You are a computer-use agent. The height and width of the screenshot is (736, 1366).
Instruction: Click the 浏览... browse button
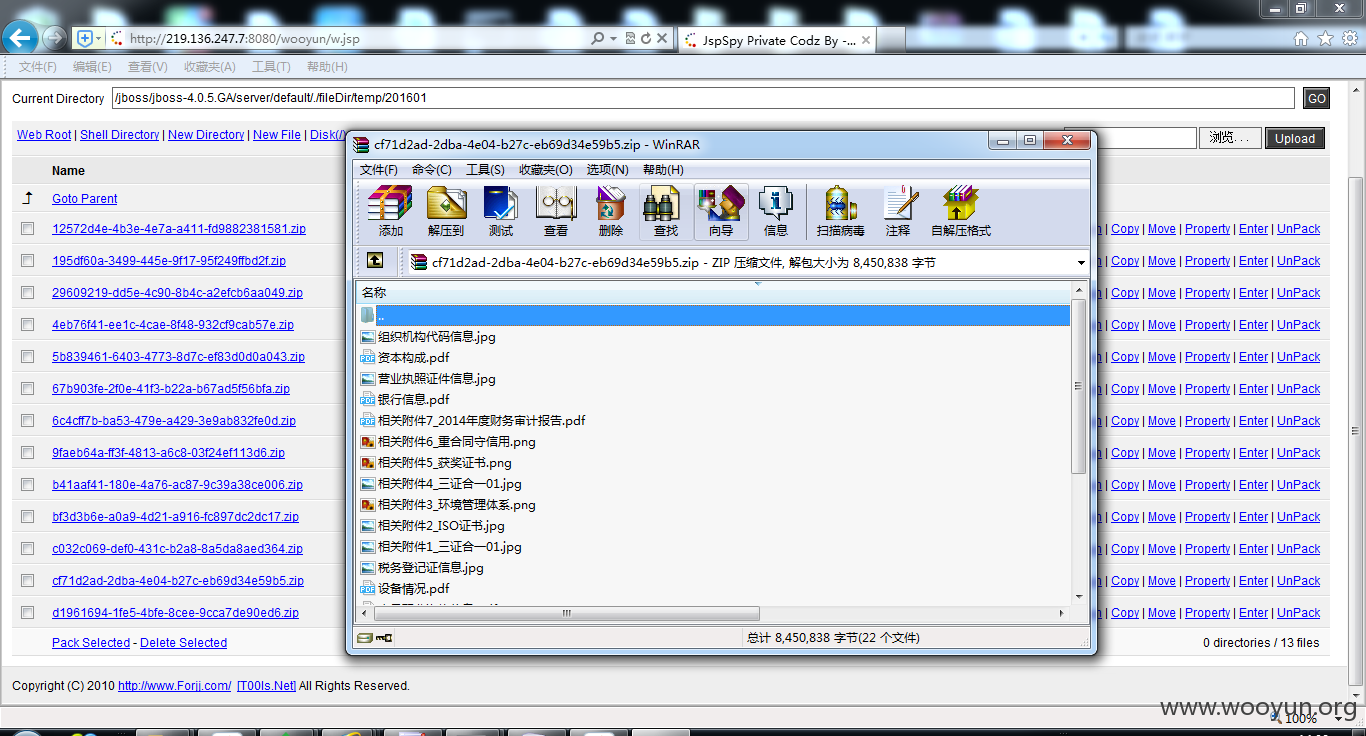point(1229,138)
